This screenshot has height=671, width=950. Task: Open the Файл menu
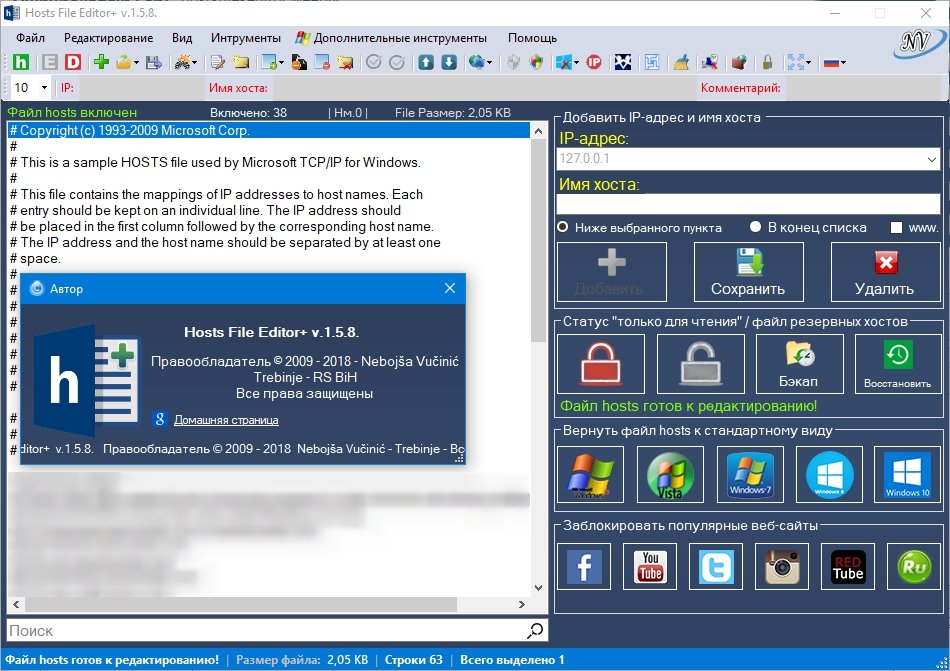30,38
